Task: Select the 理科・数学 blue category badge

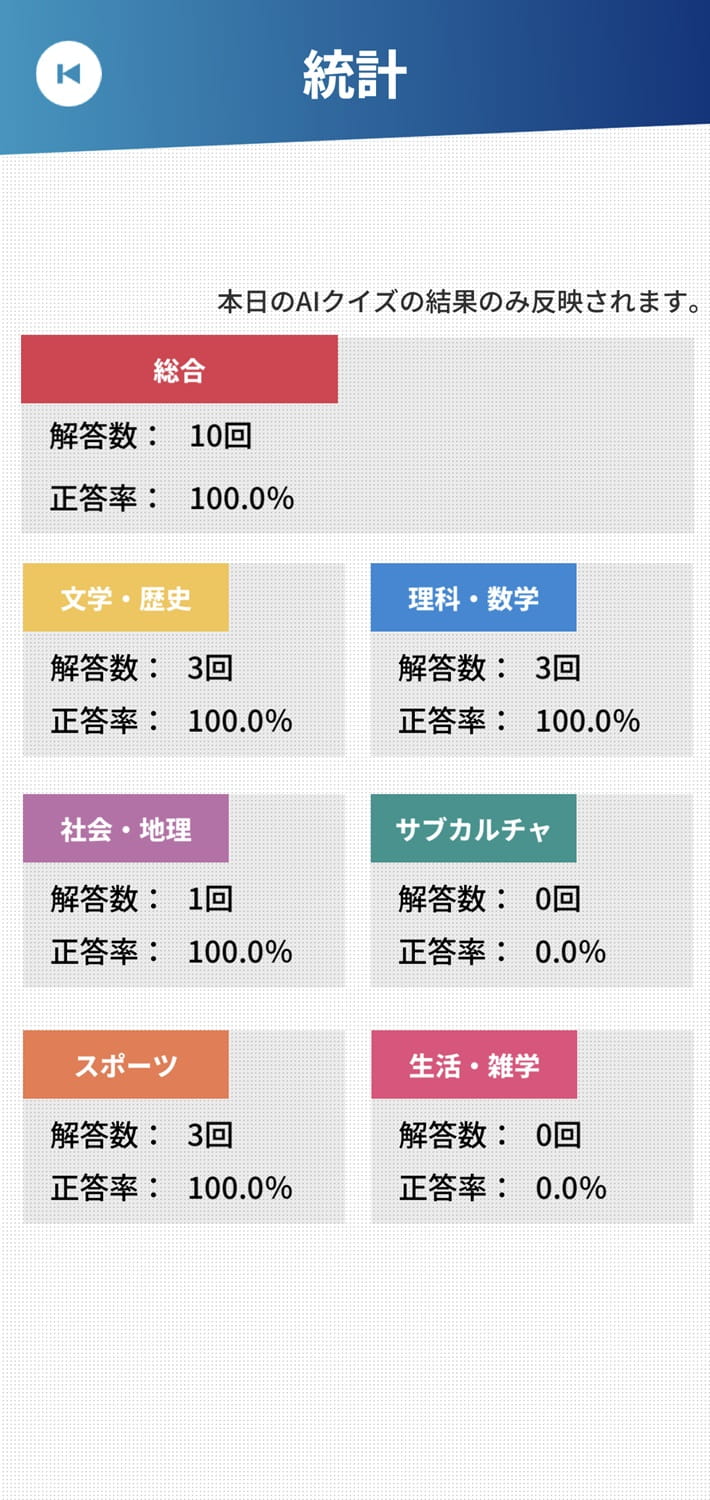Action: tap(472, 596)
